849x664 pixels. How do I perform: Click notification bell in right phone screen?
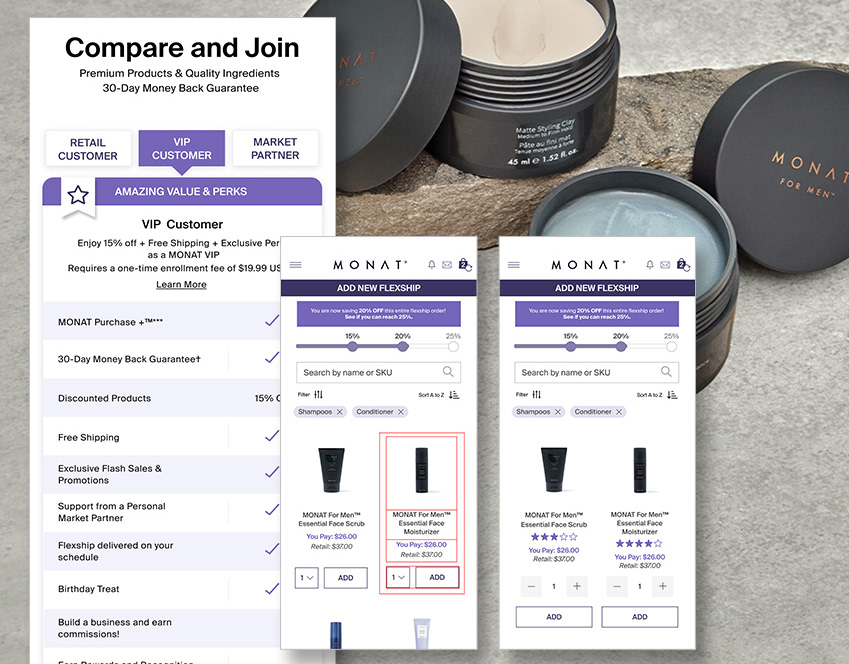[650, 265]
